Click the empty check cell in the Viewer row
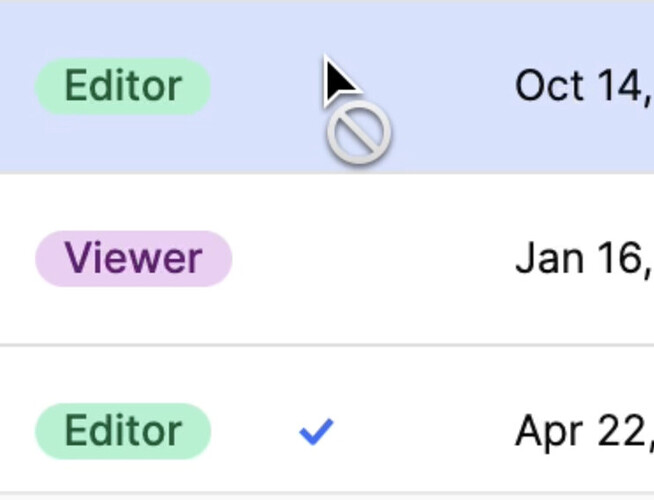 tap(316, 259)
